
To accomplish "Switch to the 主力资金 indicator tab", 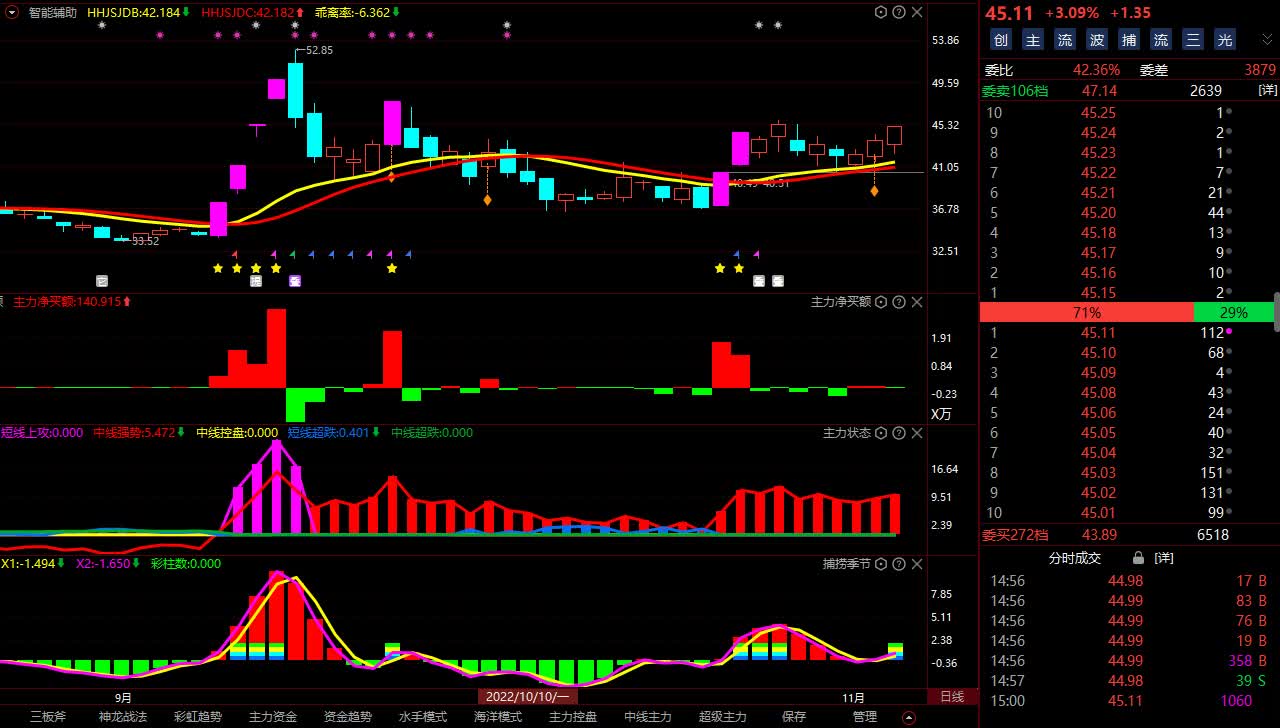I will point(273,717).
